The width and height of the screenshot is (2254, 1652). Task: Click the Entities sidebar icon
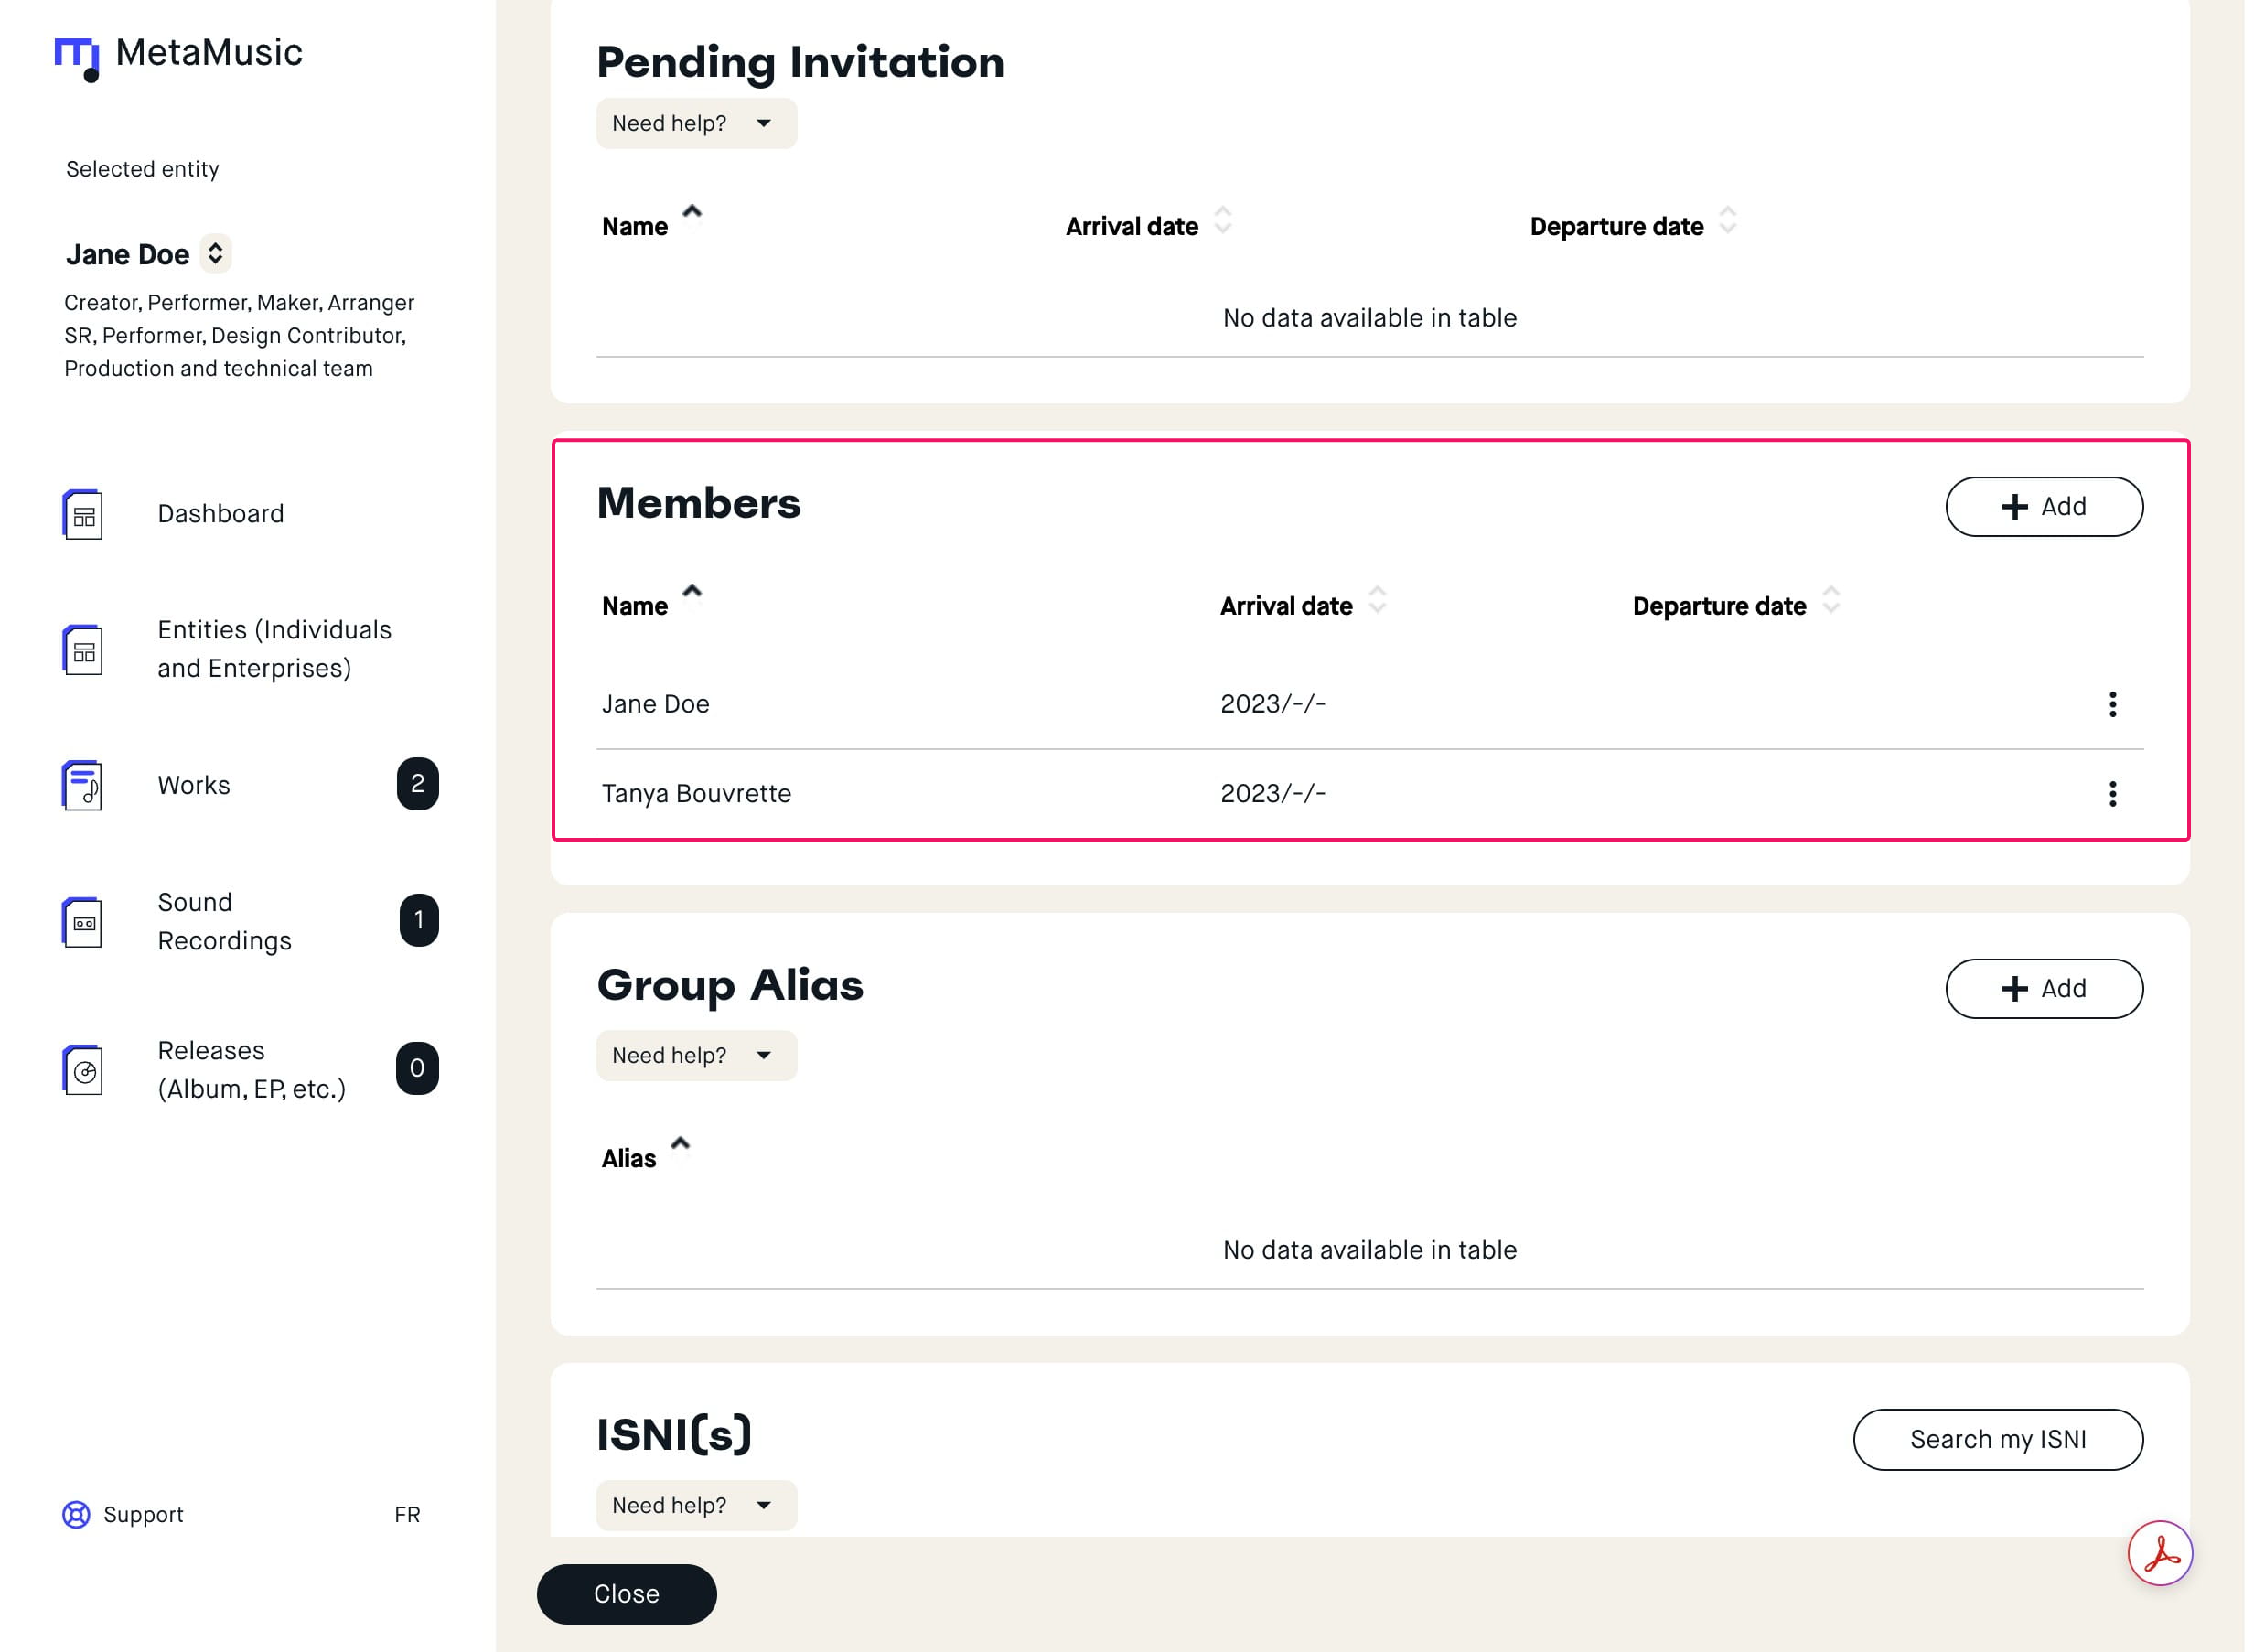[x=83, y=650]
